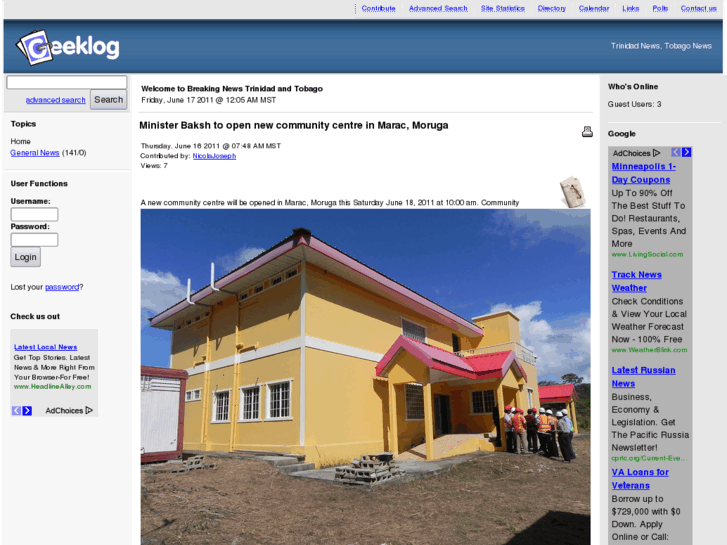Open the Contribute menu item

[378, 8]
